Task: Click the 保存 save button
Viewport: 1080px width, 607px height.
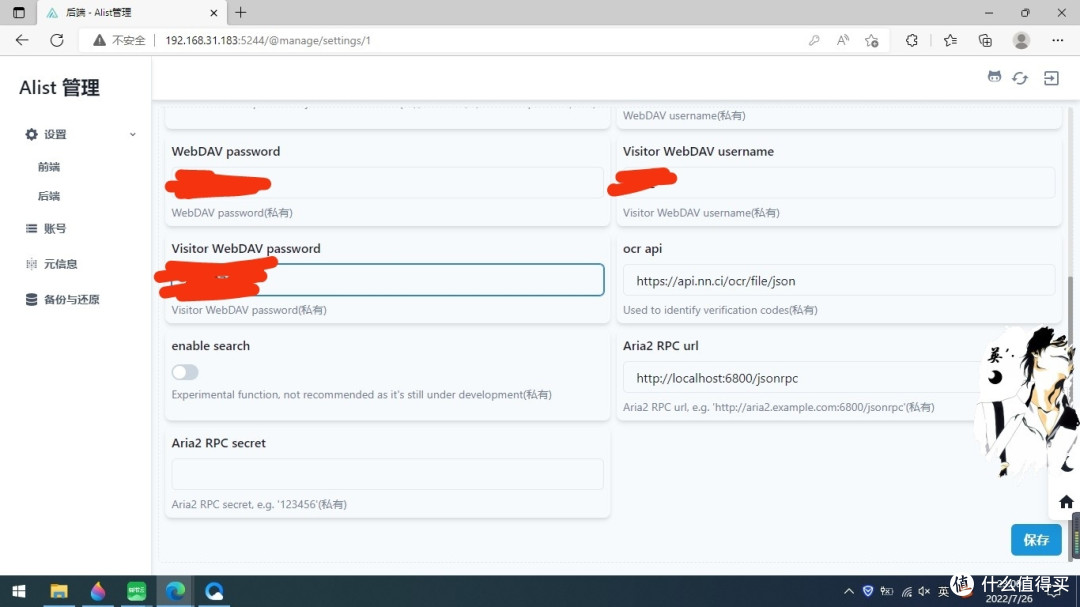Action: tap(1036, 540)
